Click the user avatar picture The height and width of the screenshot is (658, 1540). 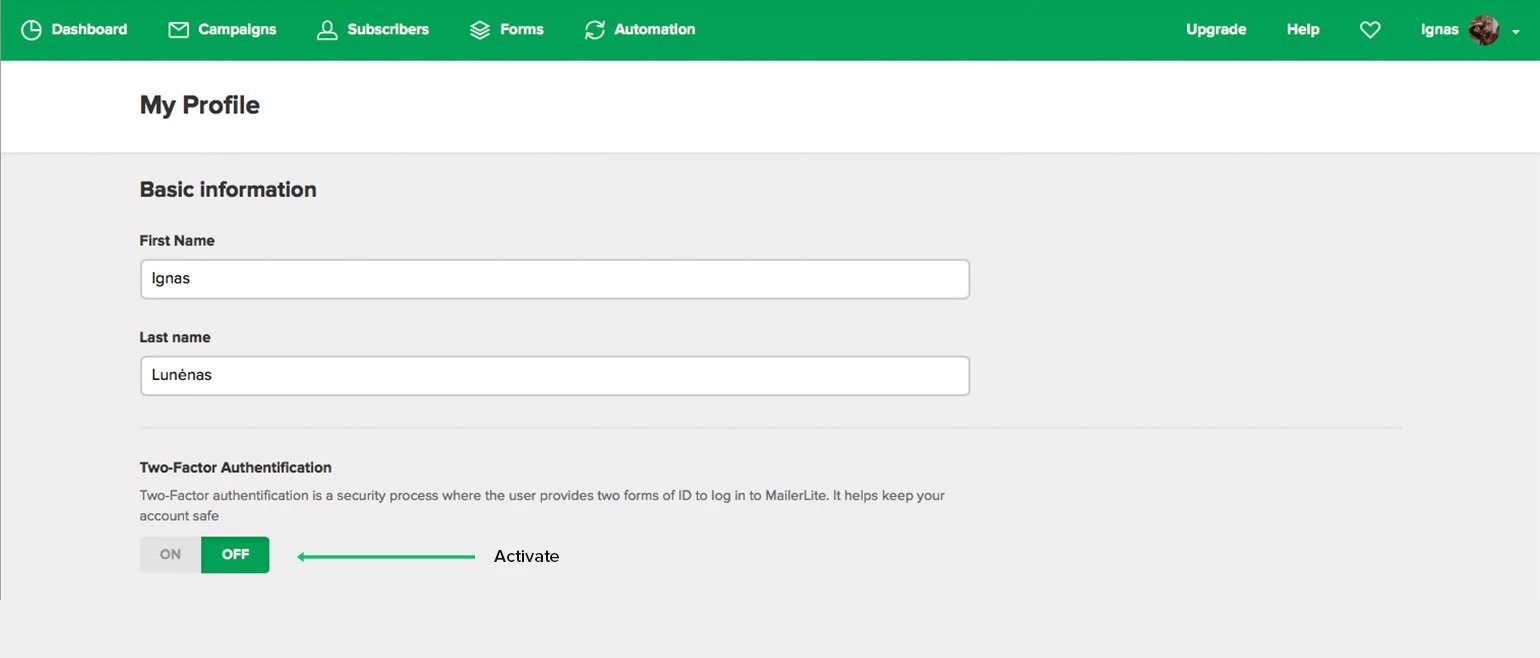[x=1484, y=30]
